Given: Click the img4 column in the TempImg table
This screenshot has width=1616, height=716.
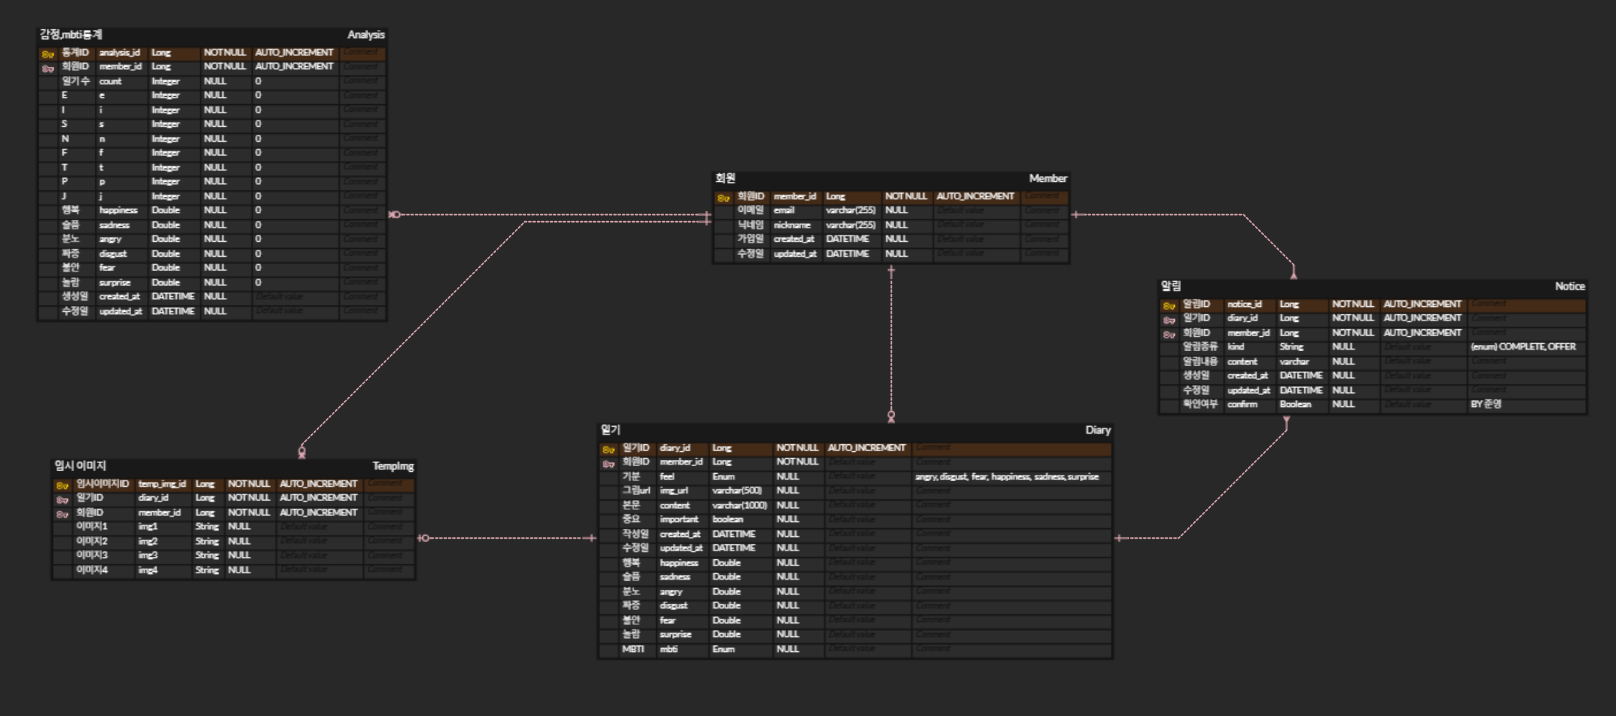Looking at the screenshot, I should click(148, 571).
